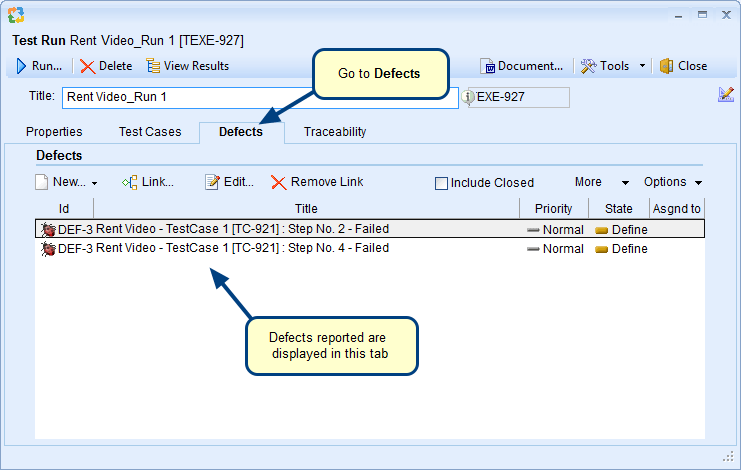The image size is (741, 472).
Task: Open View Results from toolbar
Action: coord(153,66)
